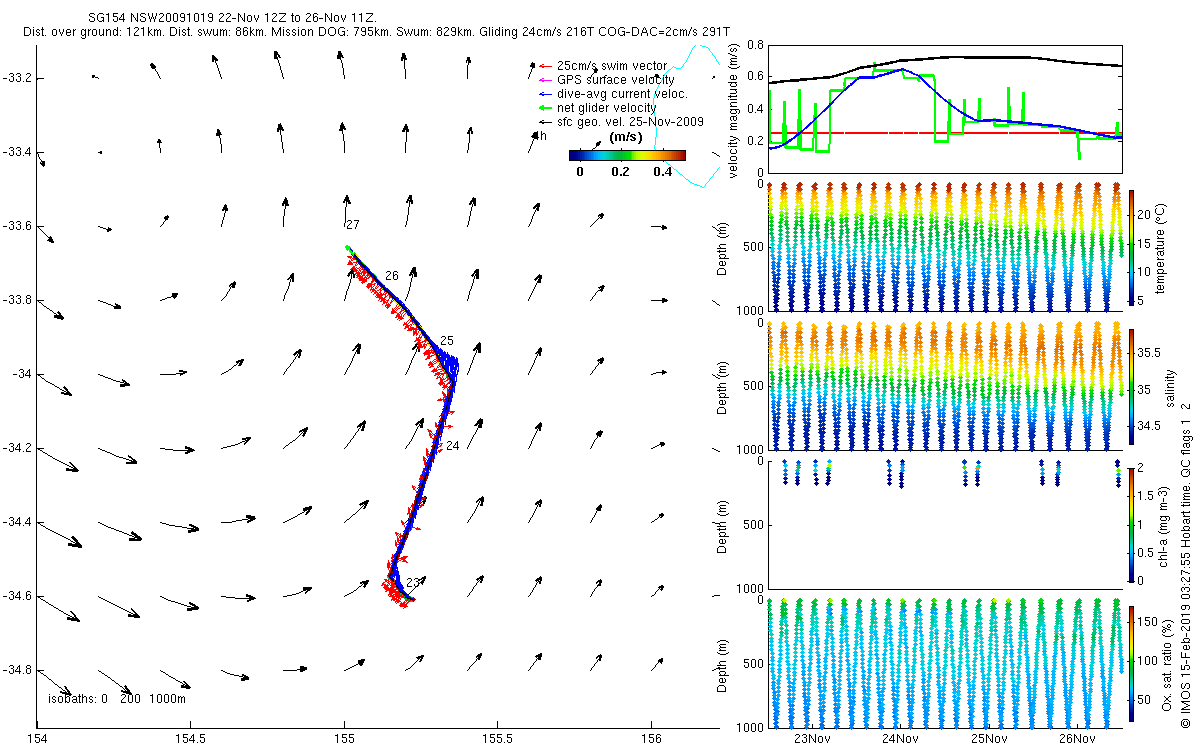Viewport: 1200px width, 750px height.
Task: Click day marker 26 on glider track
Action: tap(391, 276)
